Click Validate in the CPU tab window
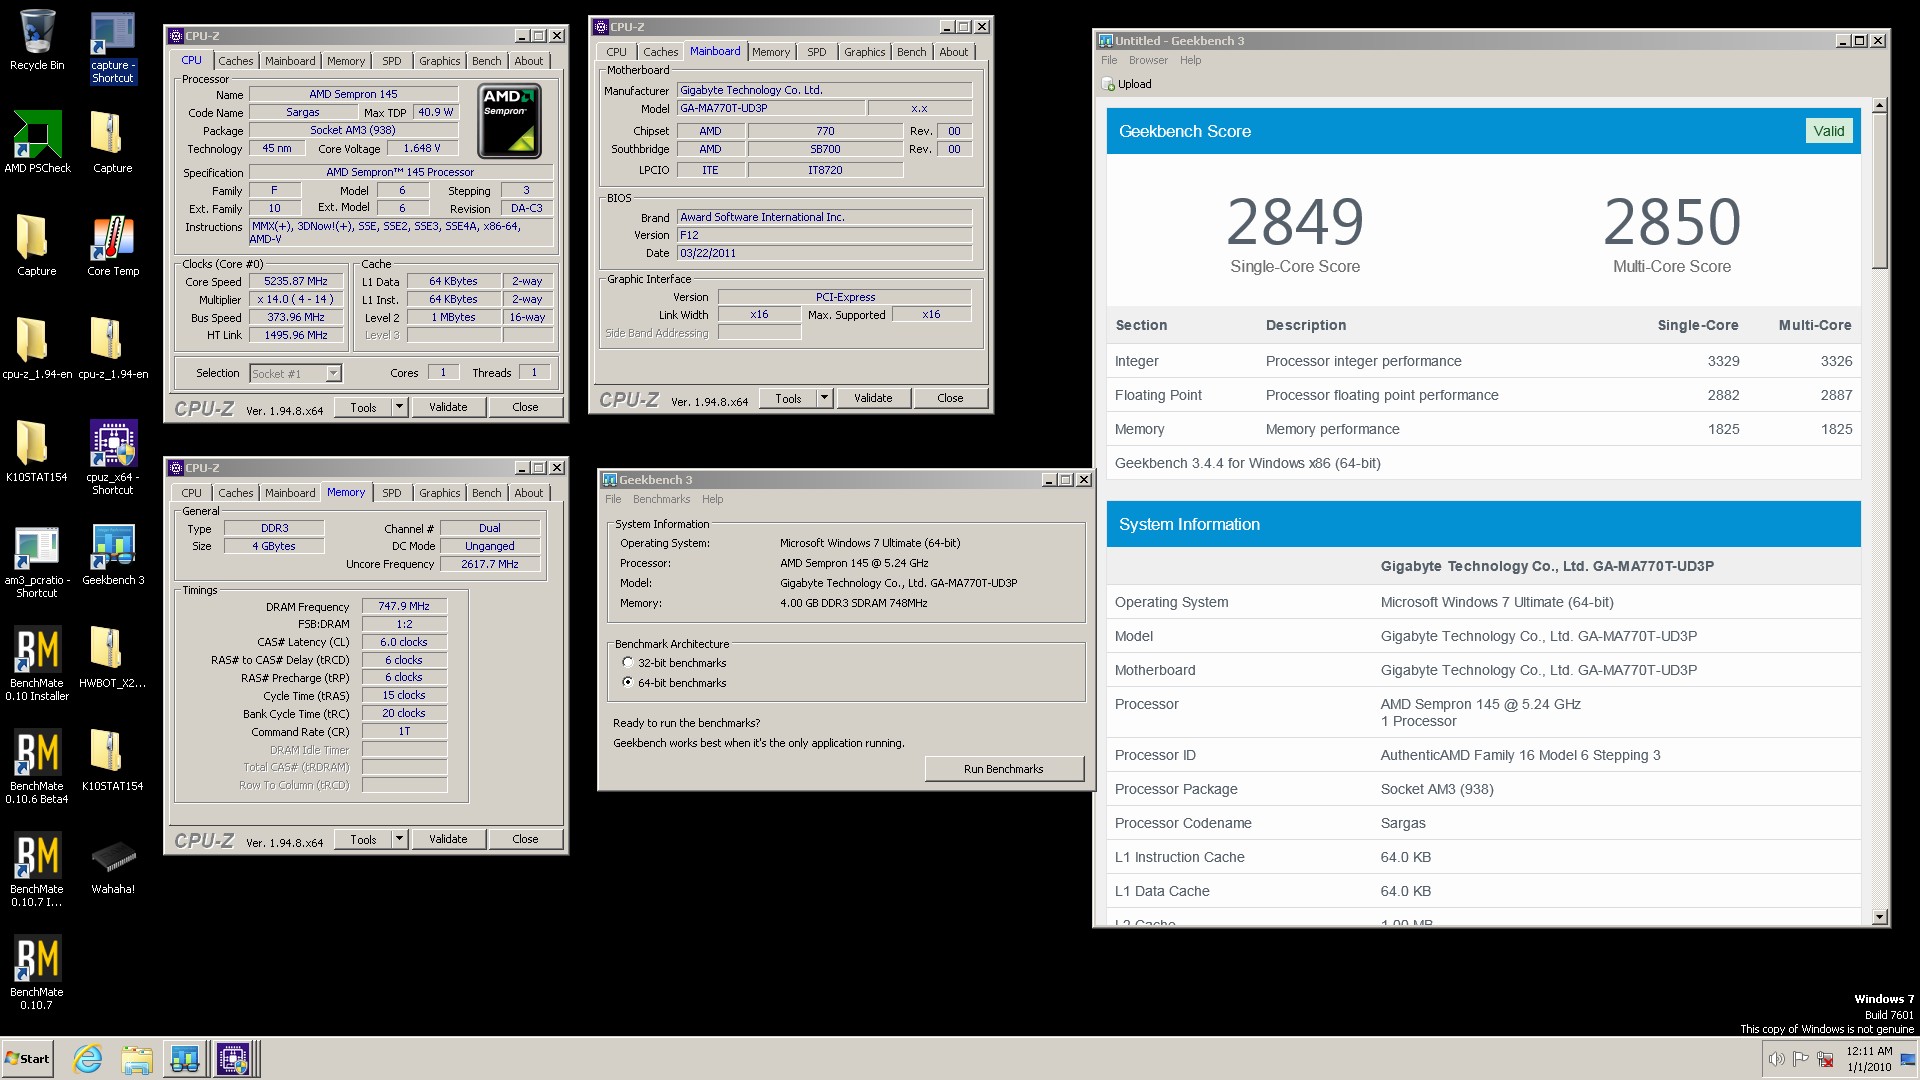 (448, 407)
